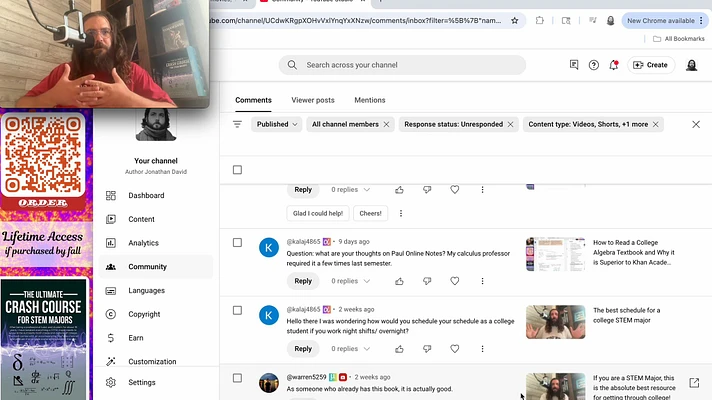Open Customization in the sidebar

156,361
